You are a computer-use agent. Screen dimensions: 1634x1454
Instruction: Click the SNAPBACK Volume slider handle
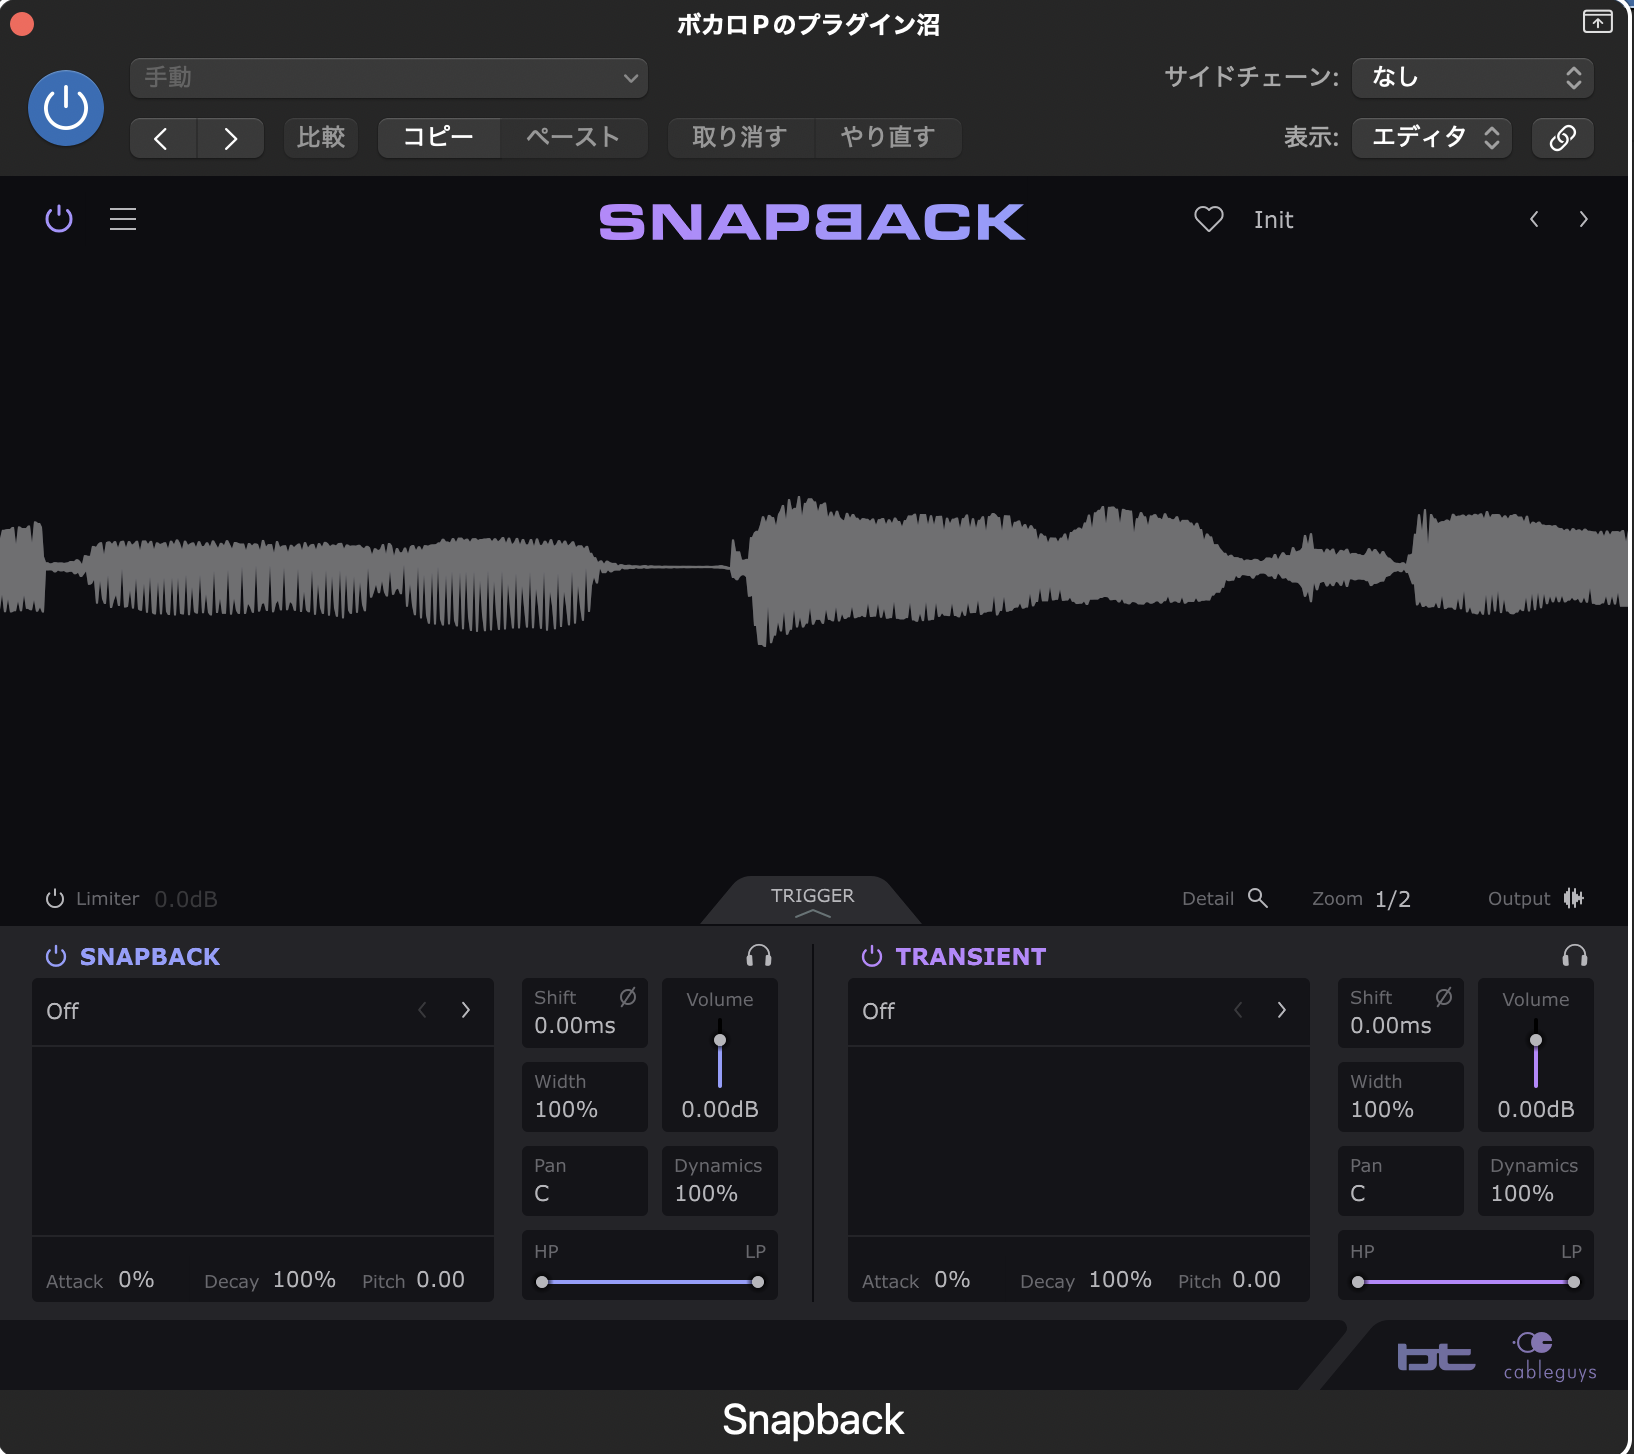[720, 1040]
